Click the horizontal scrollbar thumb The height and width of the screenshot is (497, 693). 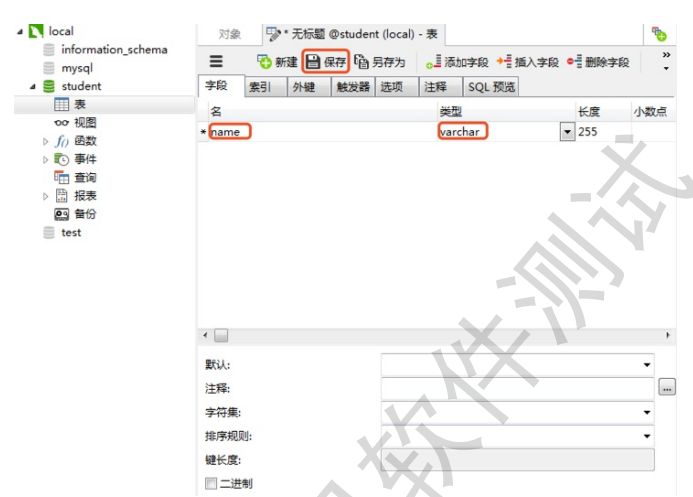click(221, 336)
